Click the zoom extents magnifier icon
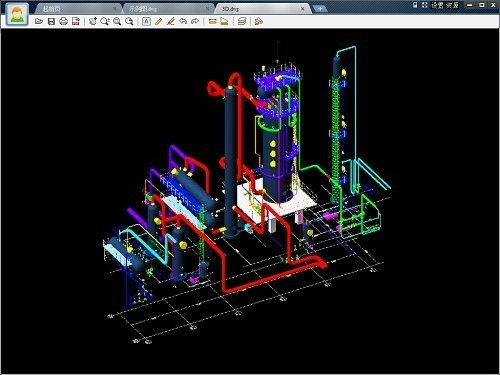Image resolution: width=500 pixels, height=375 pixels. (x=117, y=22)
